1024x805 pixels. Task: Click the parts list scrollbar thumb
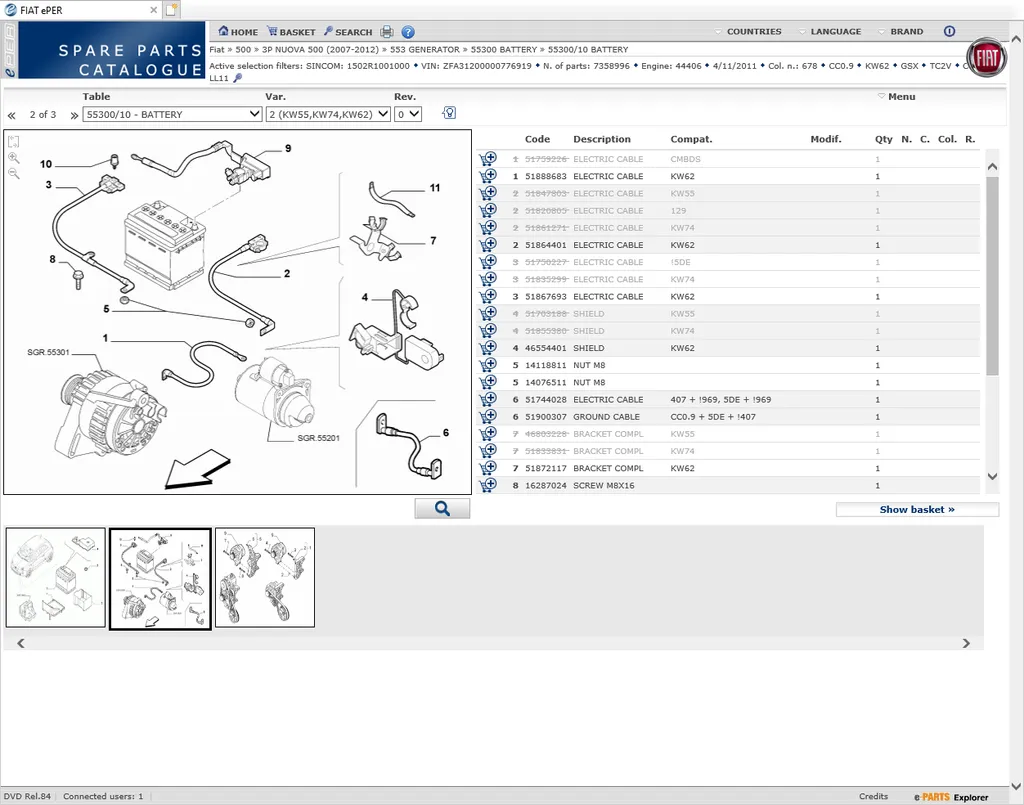(992, 275)
